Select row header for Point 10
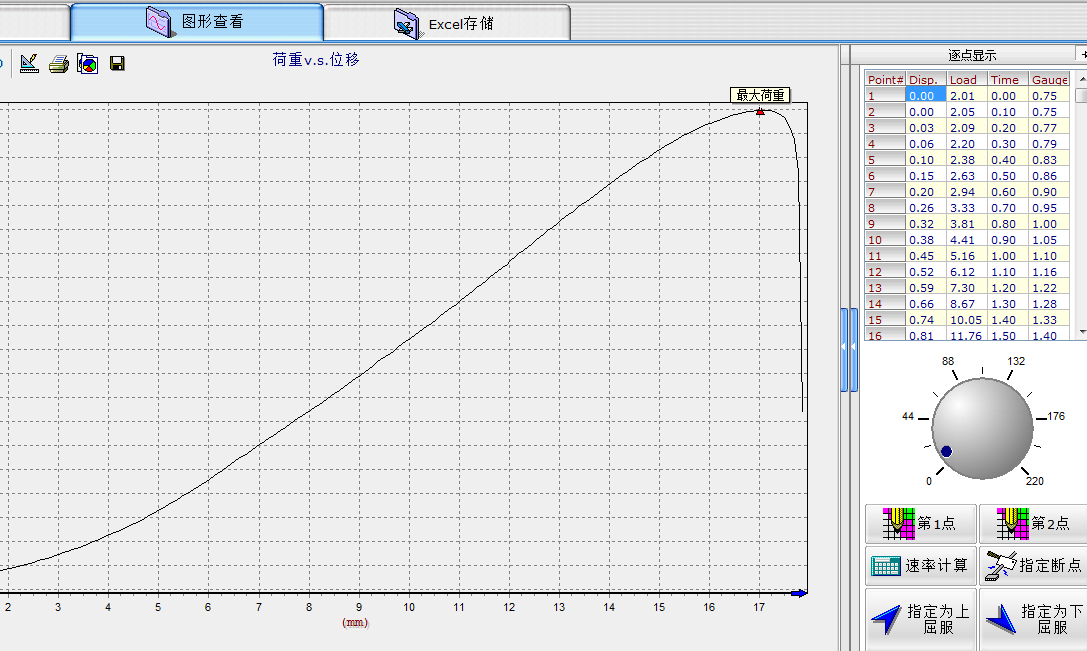Screen dimensions: 1087x651 point(885,239)
